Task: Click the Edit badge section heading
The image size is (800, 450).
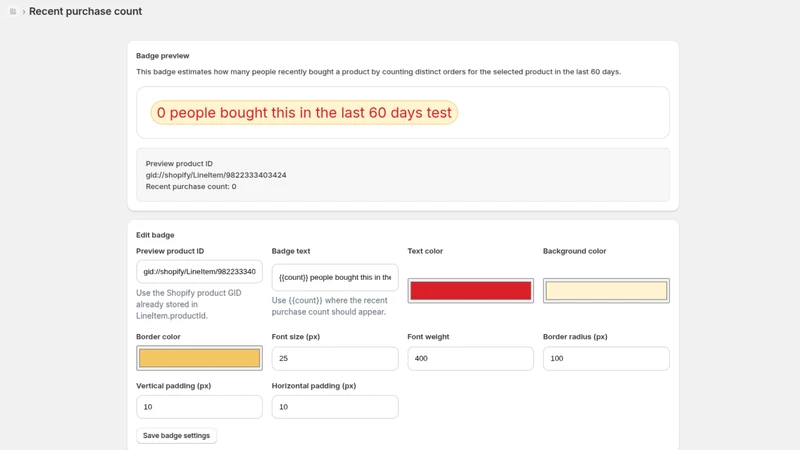Action: (x=155, y=235)
